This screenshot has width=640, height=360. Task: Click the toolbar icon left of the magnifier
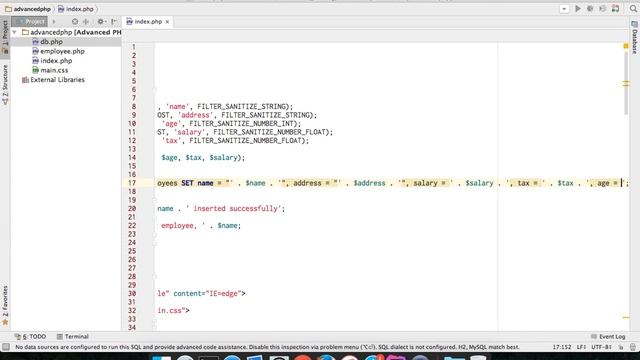pyautogui.click(x=616, y=9)
